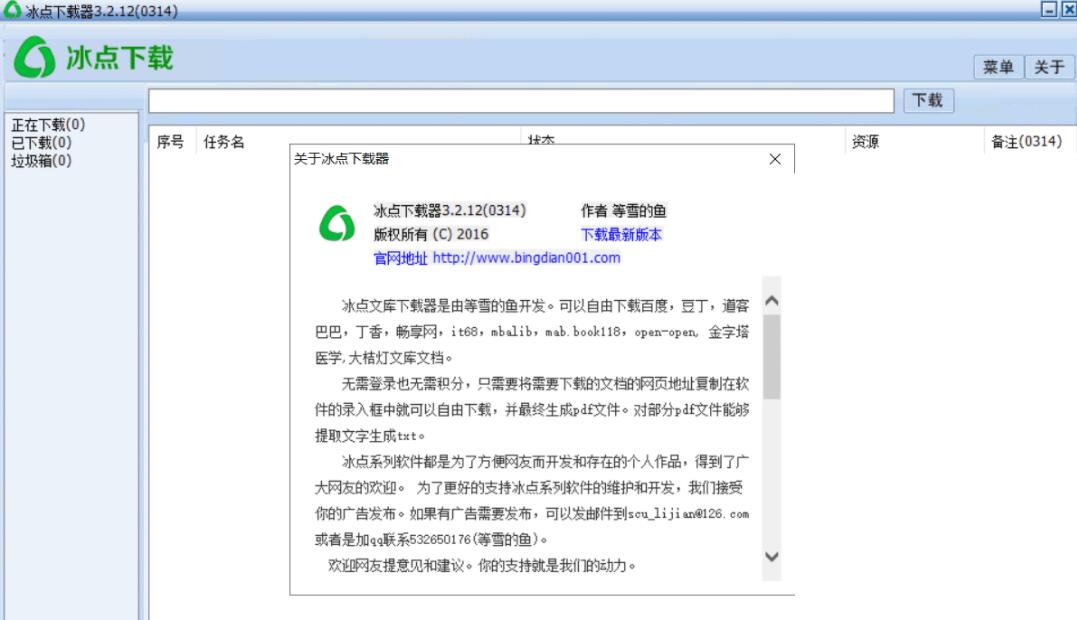
Task: Click the 冰点下载器3.2.12(0314) window title text
Action: [x=102, y=11]
